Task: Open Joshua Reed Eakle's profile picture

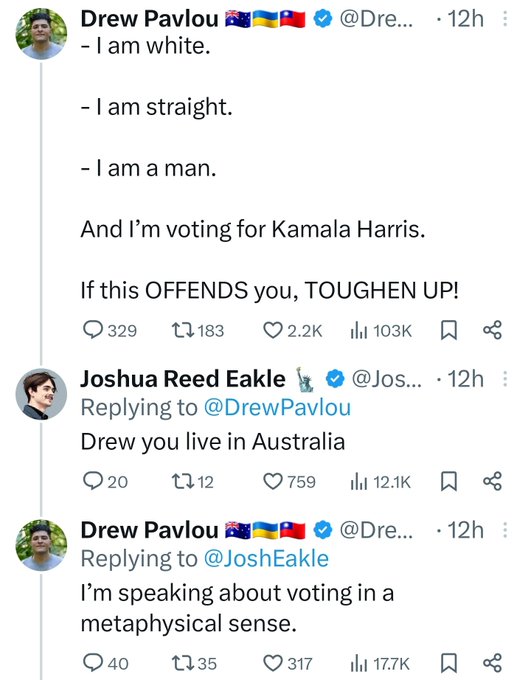Action: 41,394
